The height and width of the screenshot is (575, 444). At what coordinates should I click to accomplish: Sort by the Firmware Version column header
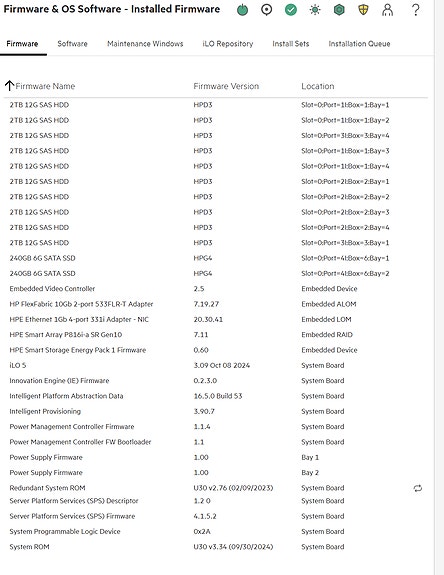pos(226,86)
